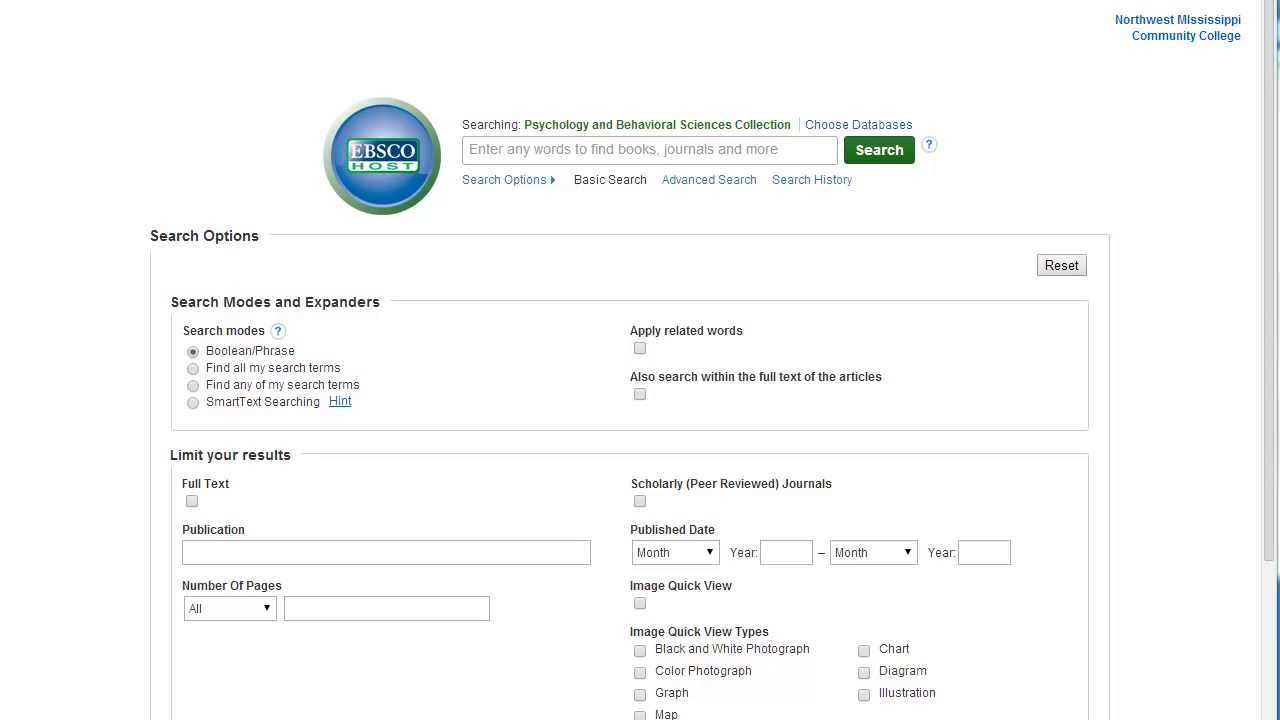1280x720 pixels.
Task: Open Northwest Mississippi Community College link
Action: pos(1178,28)
